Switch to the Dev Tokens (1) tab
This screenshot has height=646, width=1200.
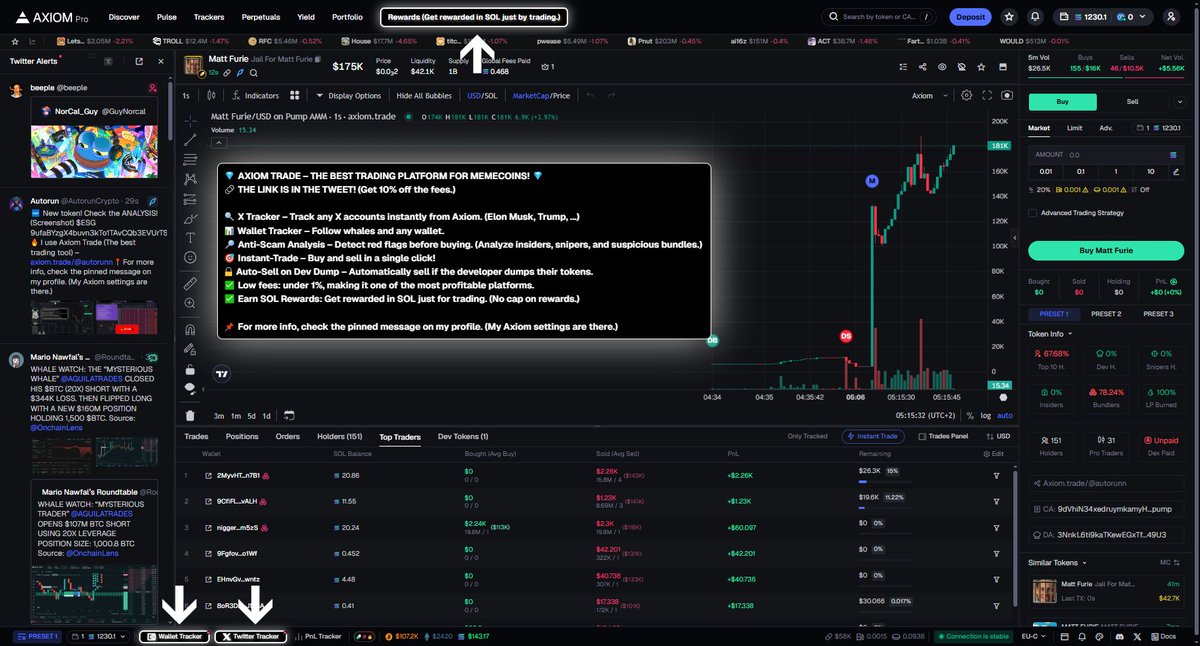coord(463,436)
